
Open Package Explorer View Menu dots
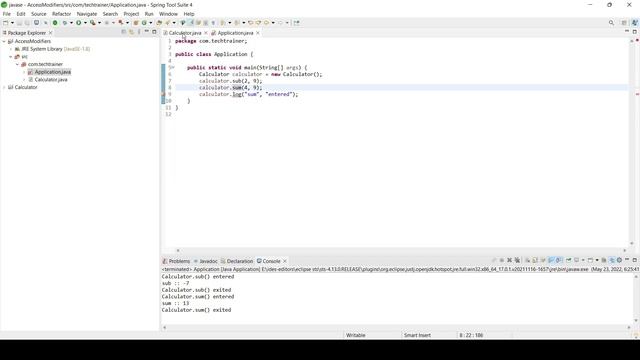pyautogui.click(x=139, y=32)
